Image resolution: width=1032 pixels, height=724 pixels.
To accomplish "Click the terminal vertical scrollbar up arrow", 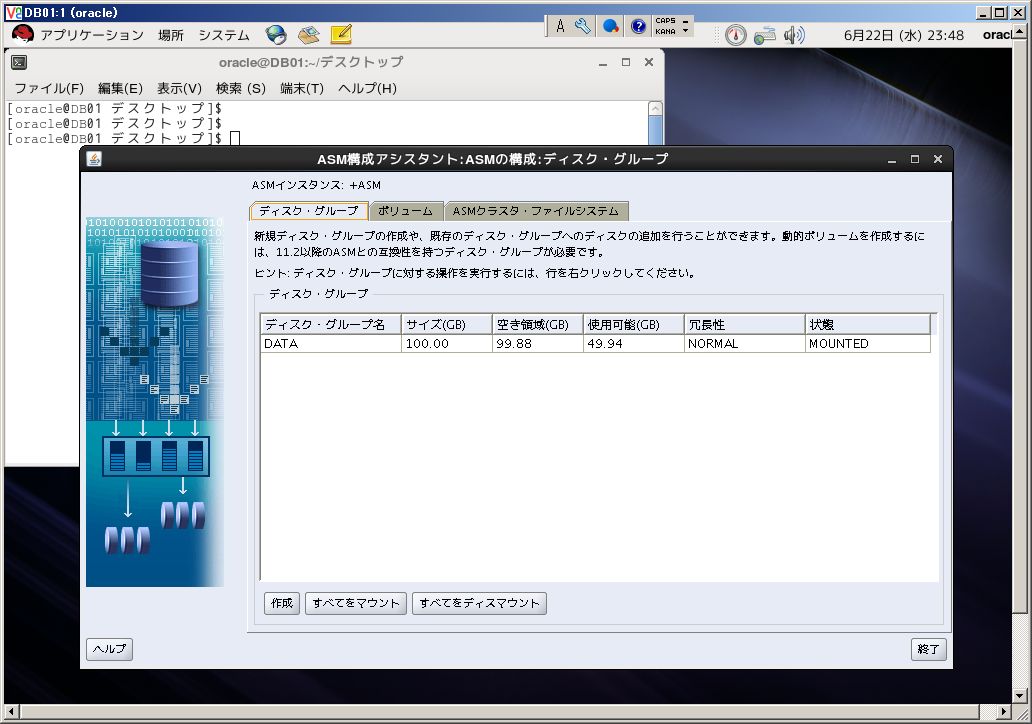I will click(655, 109).
